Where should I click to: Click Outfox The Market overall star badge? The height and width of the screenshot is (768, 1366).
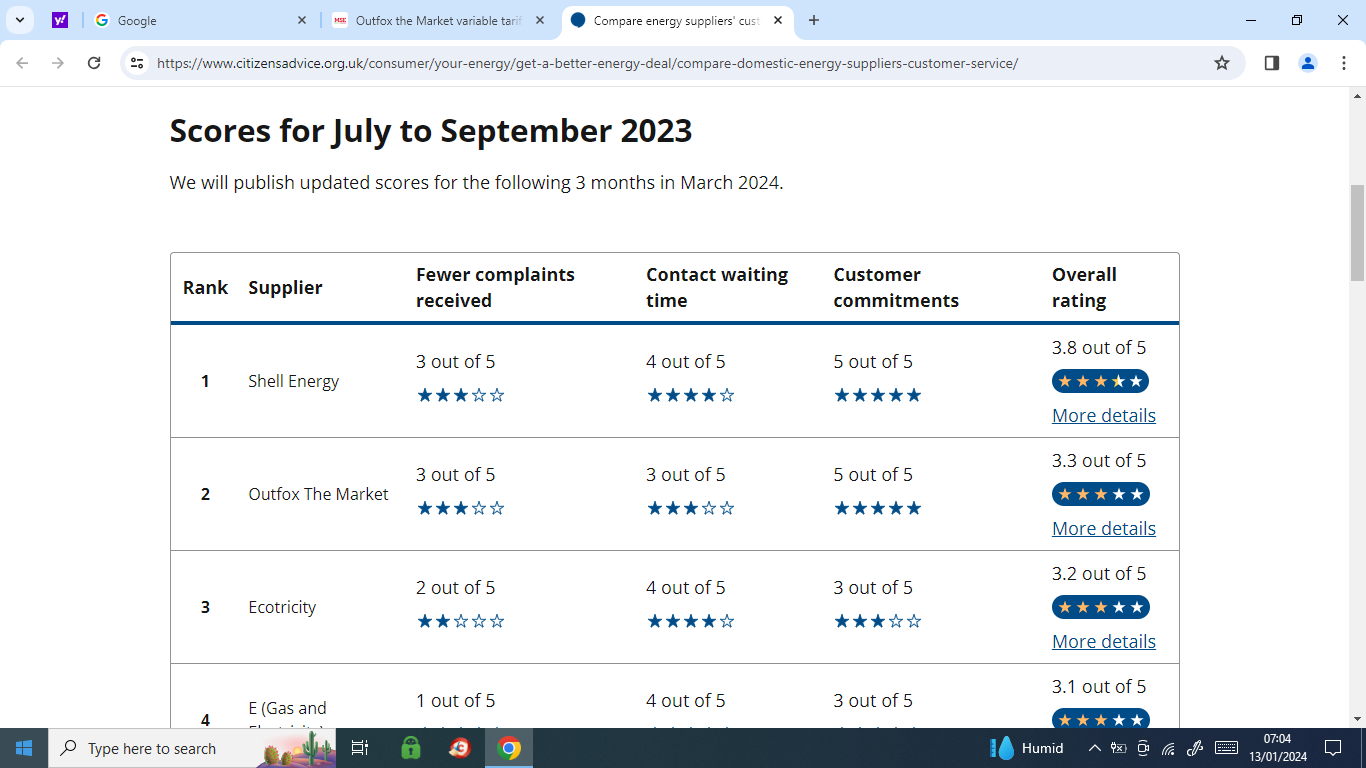(1100, 494)
